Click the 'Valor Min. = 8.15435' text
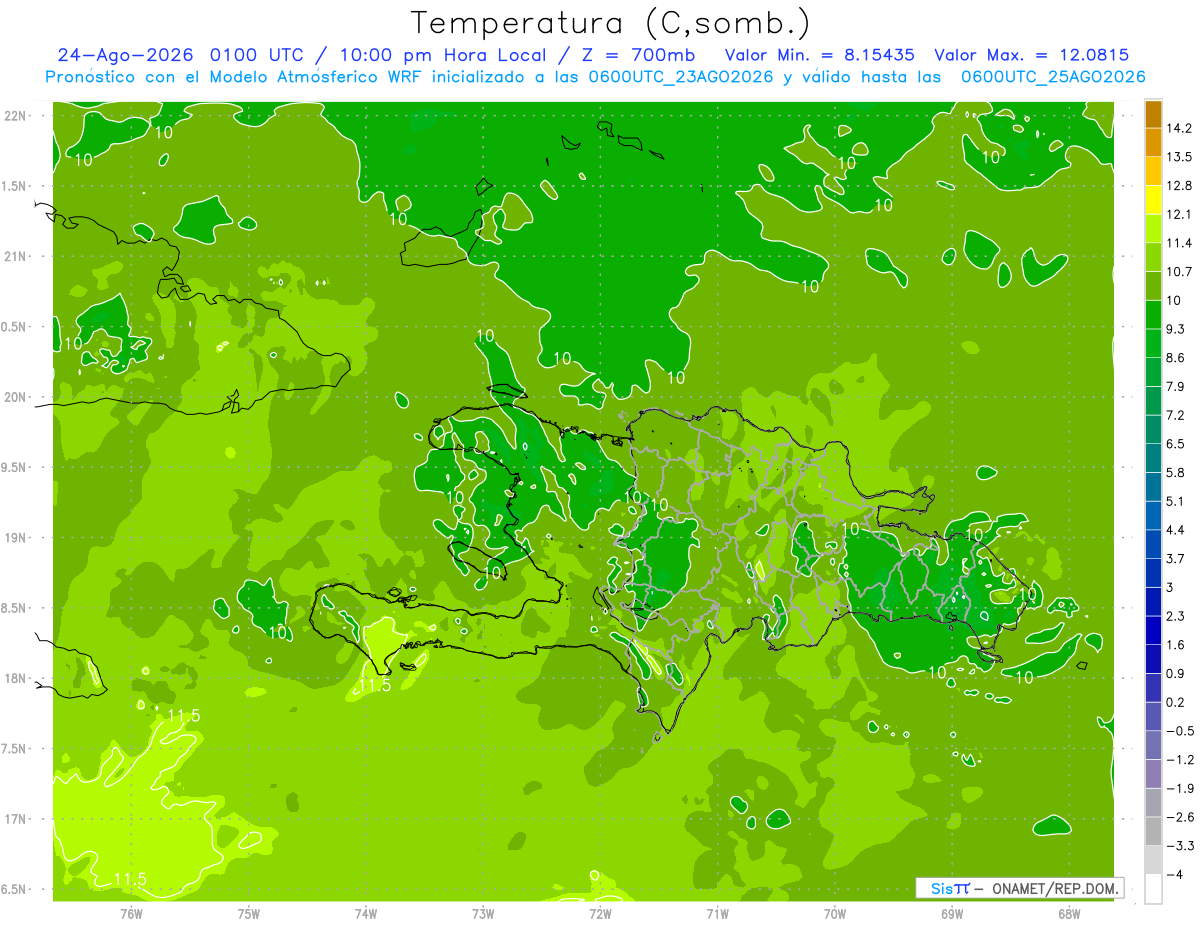Image resolution: width=1200 pixels, height=927 pixels. pyautogui.click(x=820, y=54)
